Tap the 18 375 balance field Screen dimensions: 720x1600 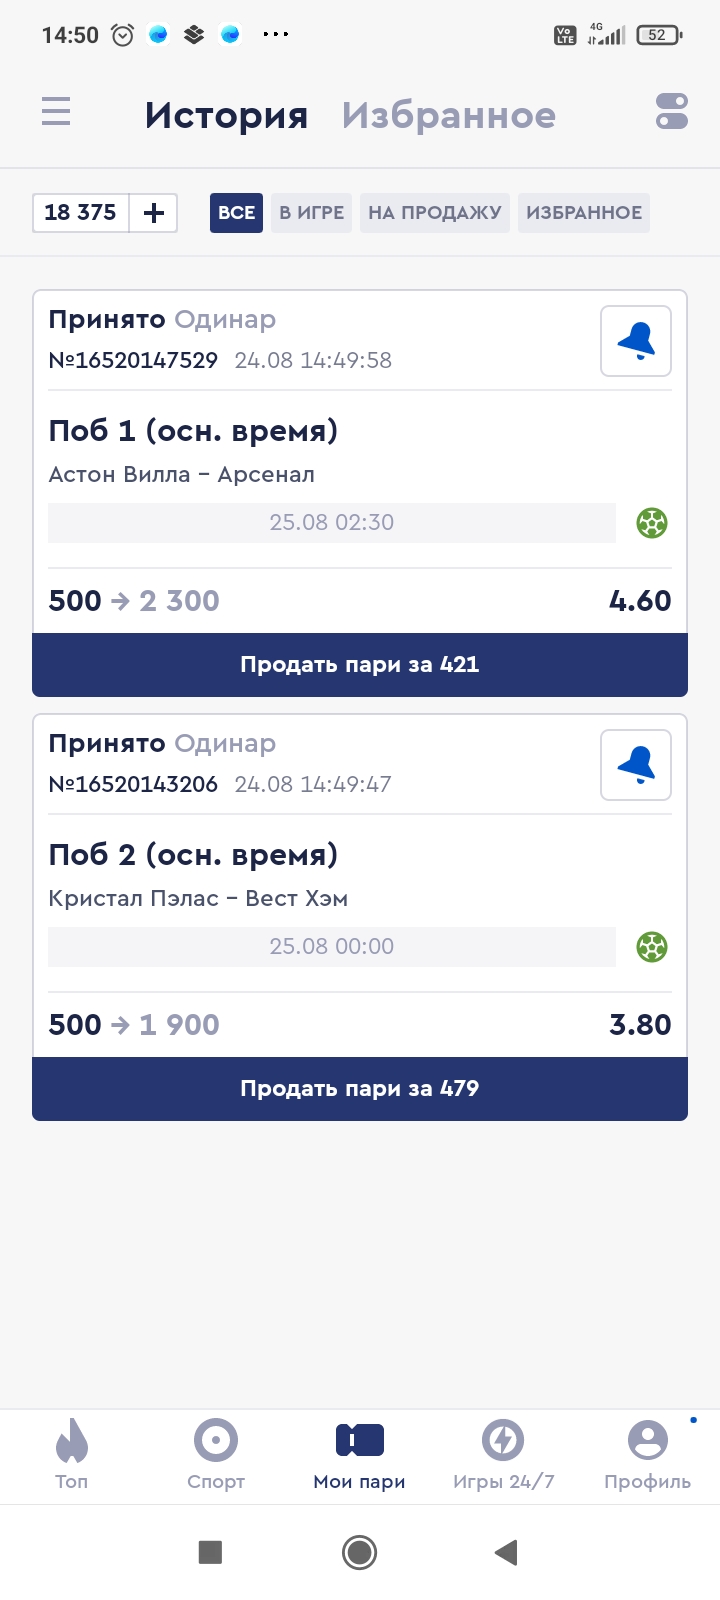[81, 213]
